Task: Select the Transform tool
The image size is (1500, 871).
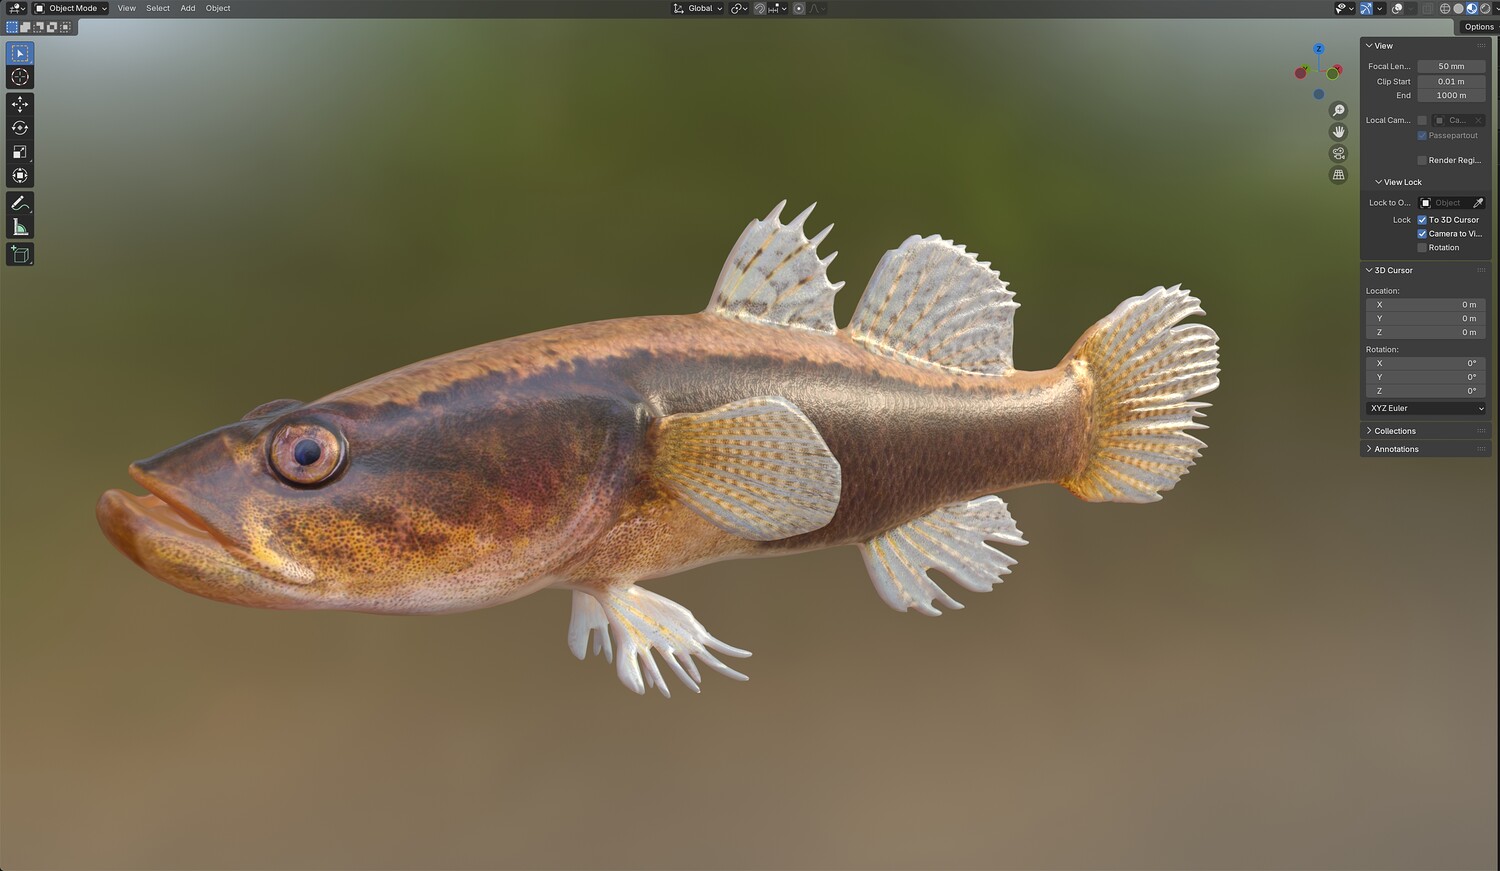Action: click(x=20, y=176)
